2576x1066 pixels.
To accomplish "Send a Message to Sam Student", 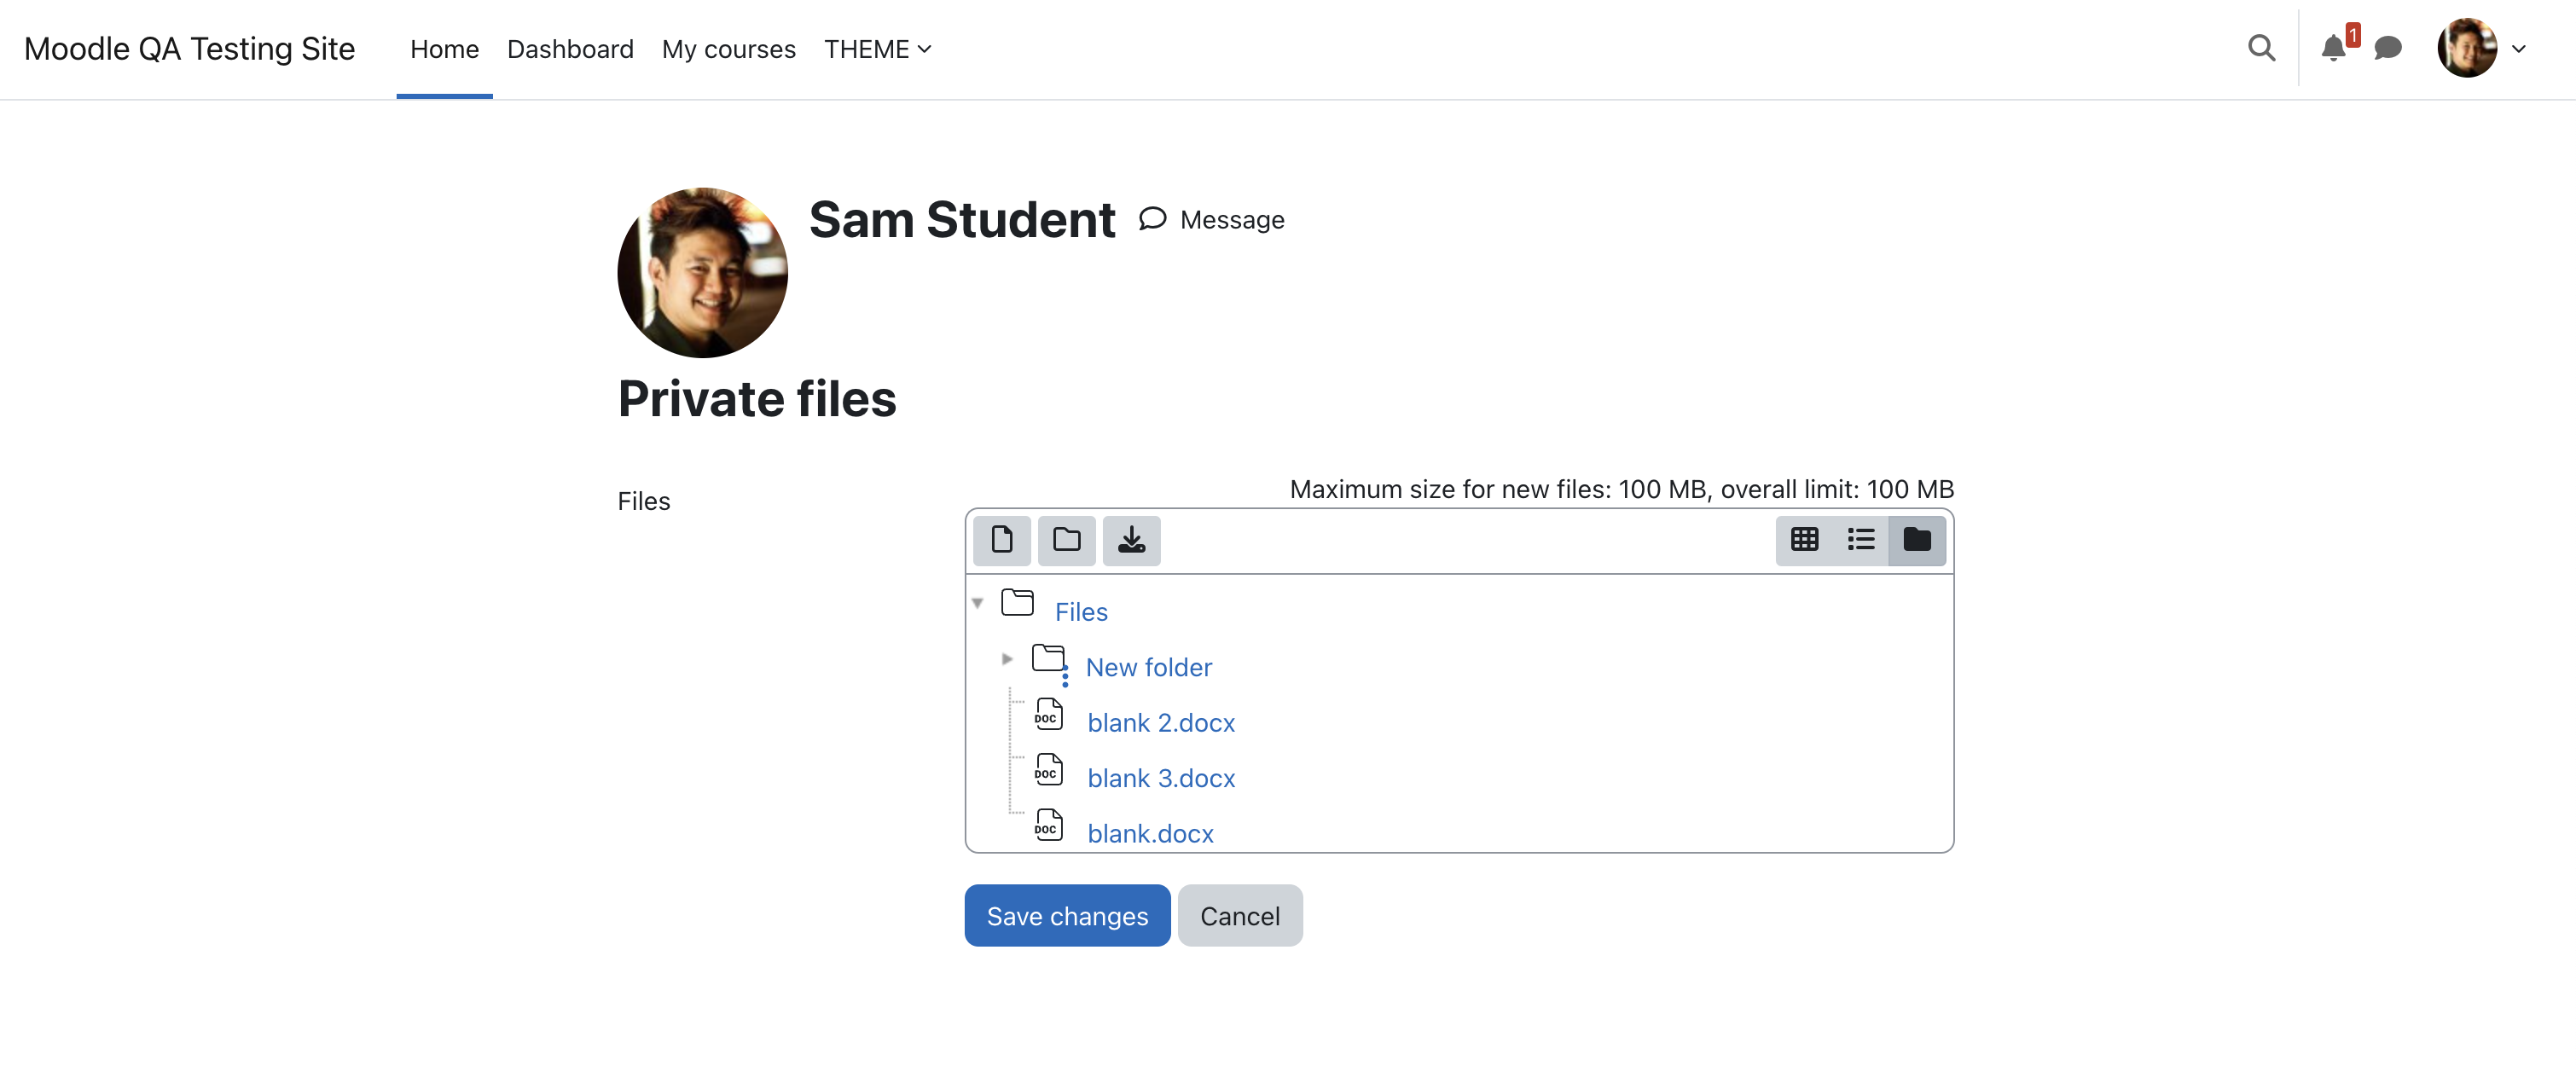I will pos(1212,220).
